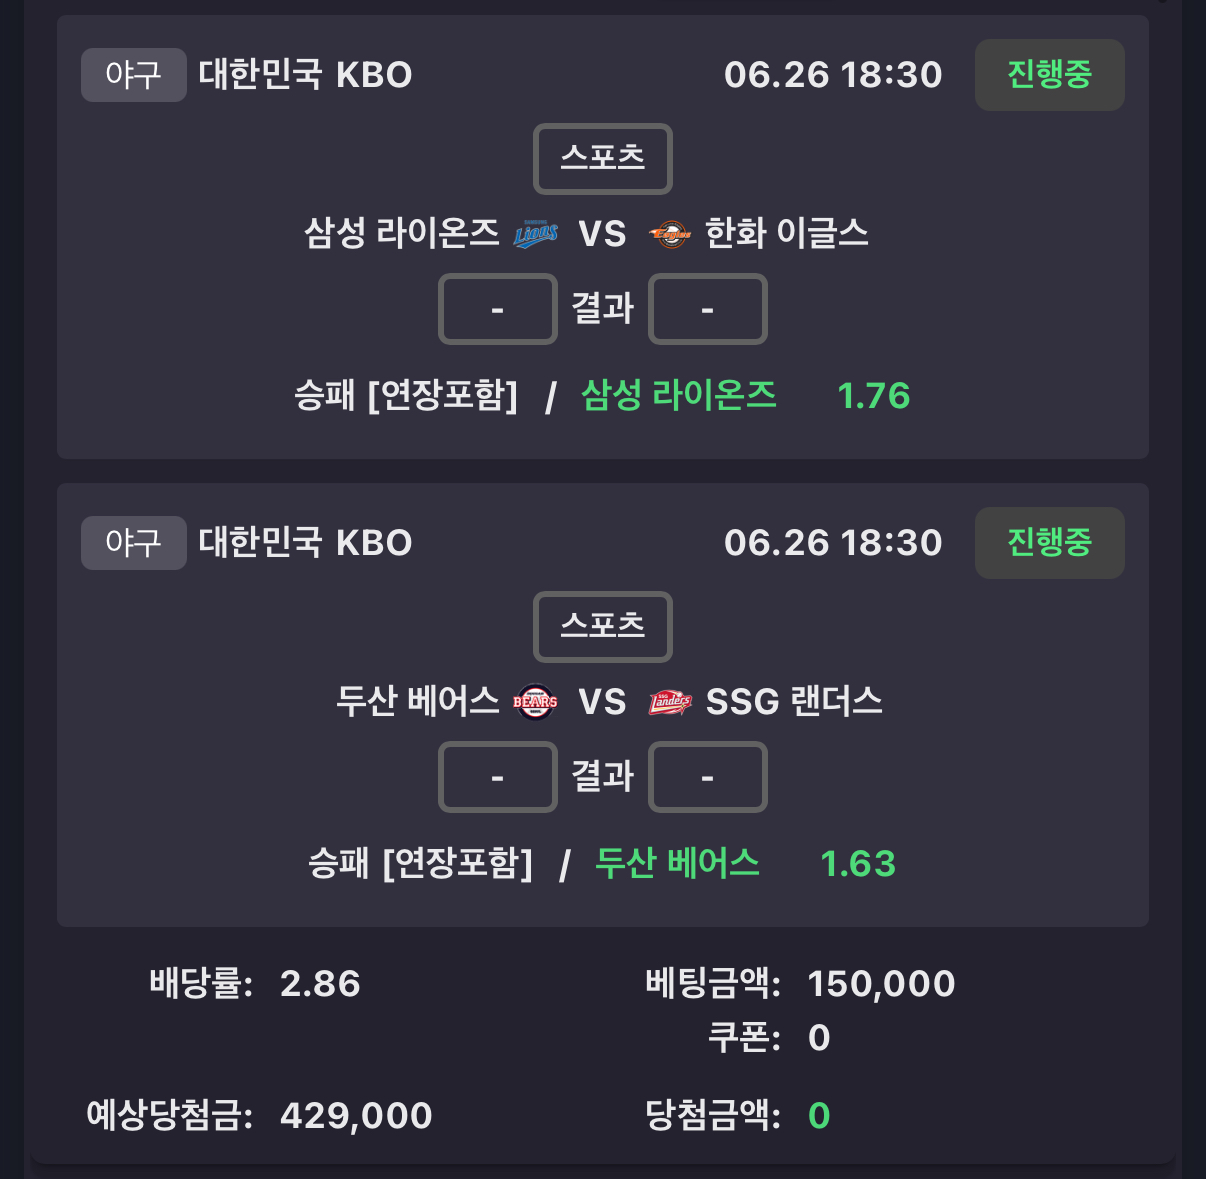Click the 베팅금액 150,000 amount
The height and width of the screenshot is (1179, 1206).
point(881,984)
